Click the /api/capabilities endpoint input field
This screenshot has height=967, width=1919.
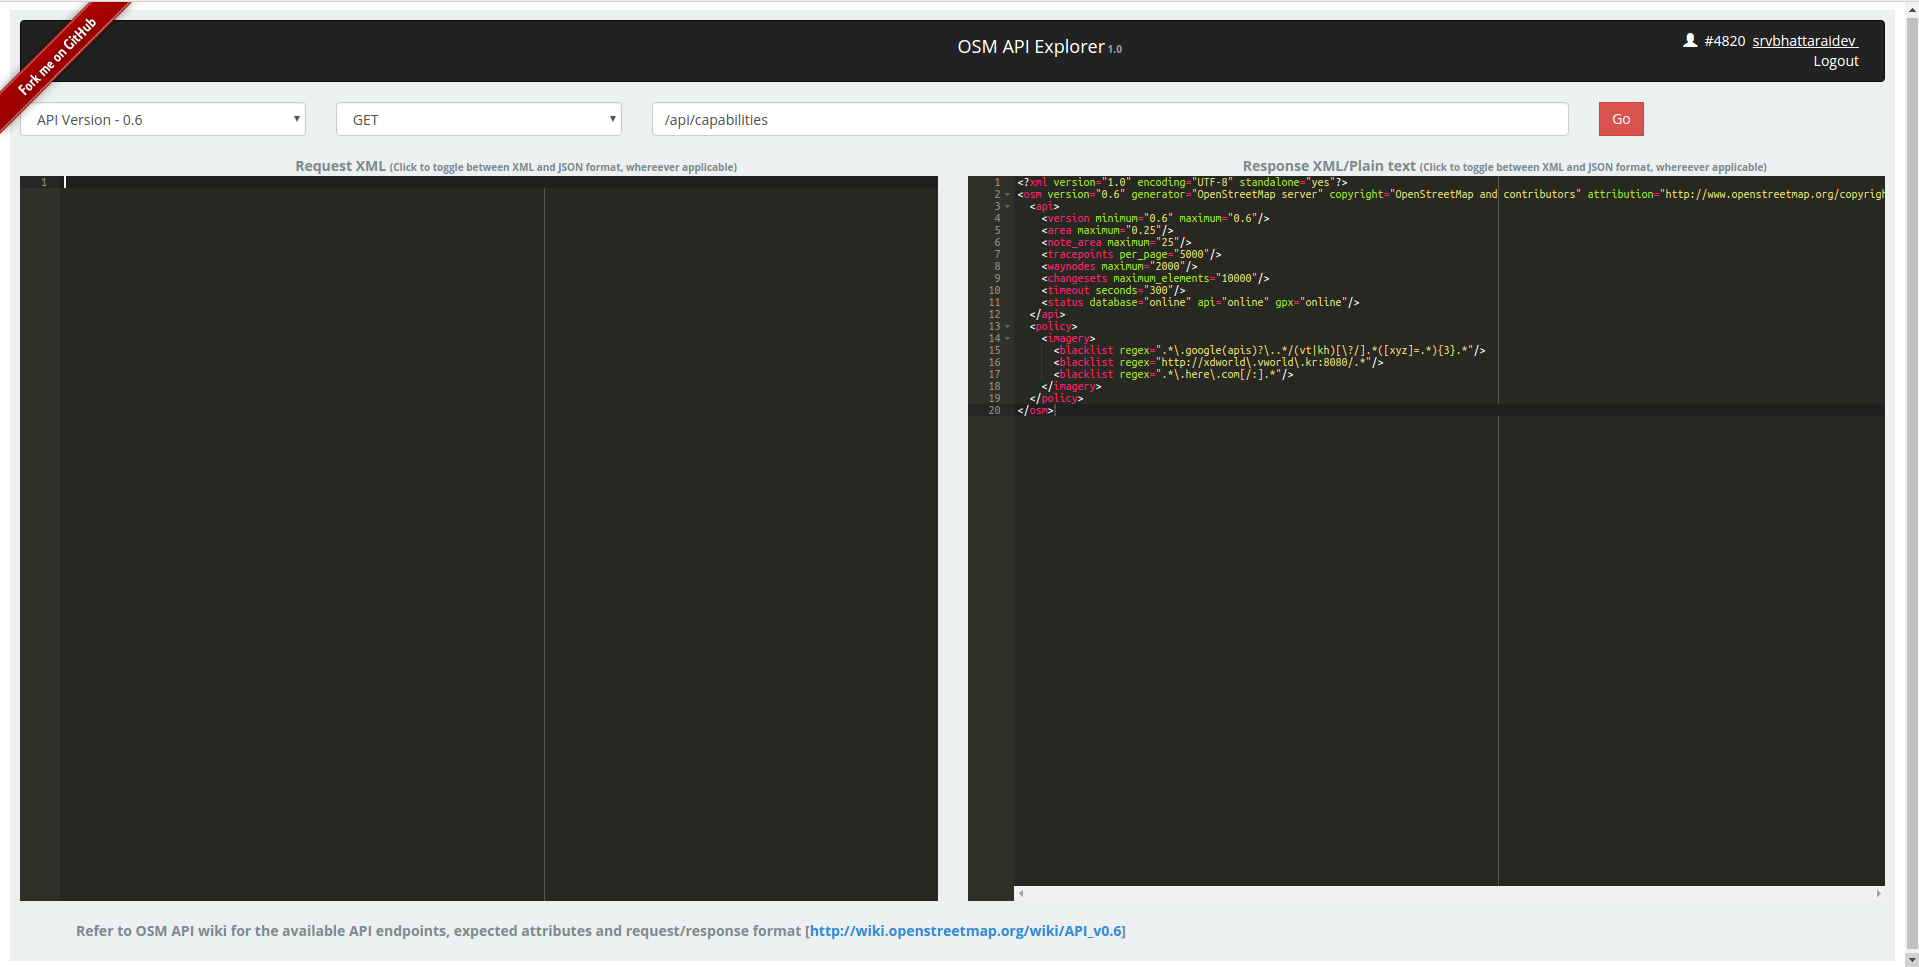1110,119
